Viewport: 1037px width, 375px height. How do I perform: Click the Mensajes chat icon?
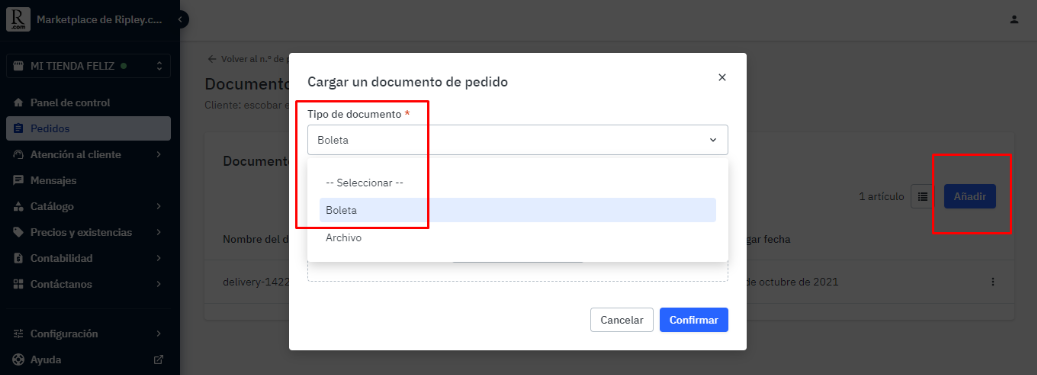coord(18,181)
